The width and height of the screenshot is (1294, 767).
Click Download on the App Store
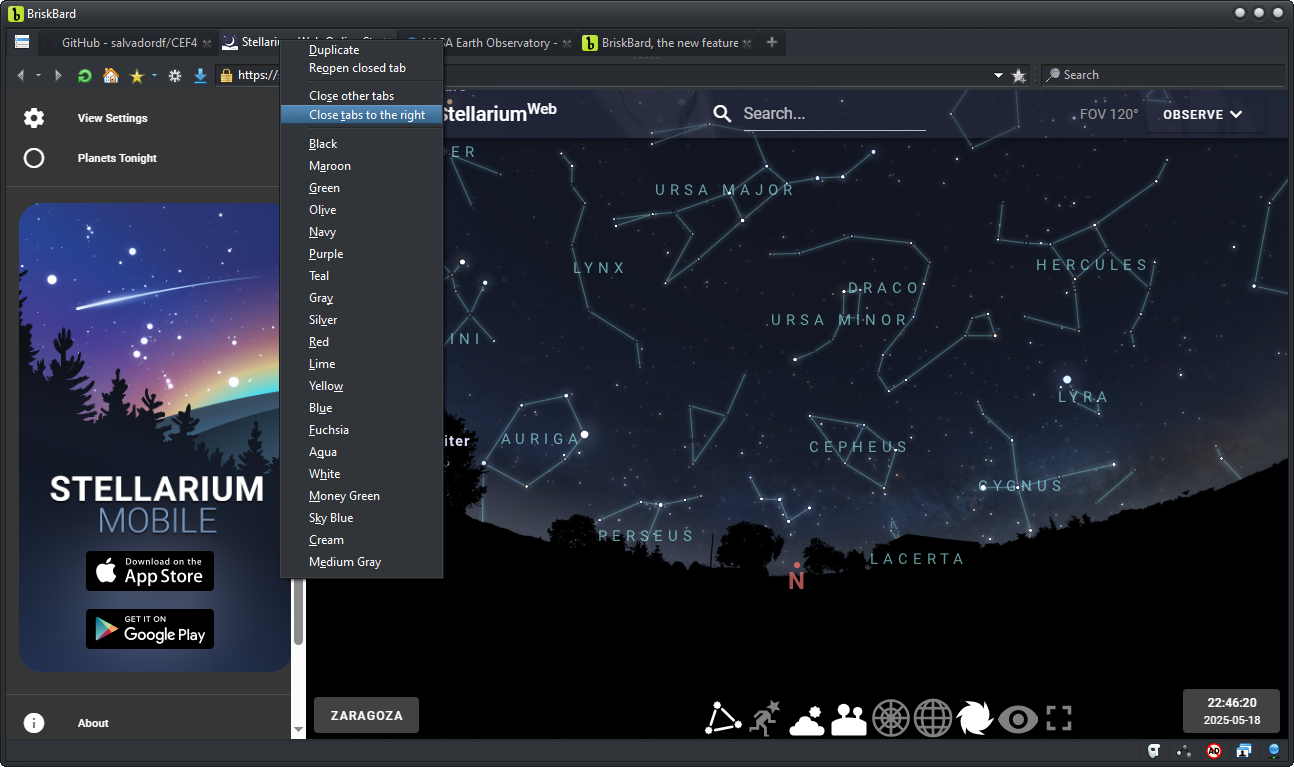click(150, 571)
